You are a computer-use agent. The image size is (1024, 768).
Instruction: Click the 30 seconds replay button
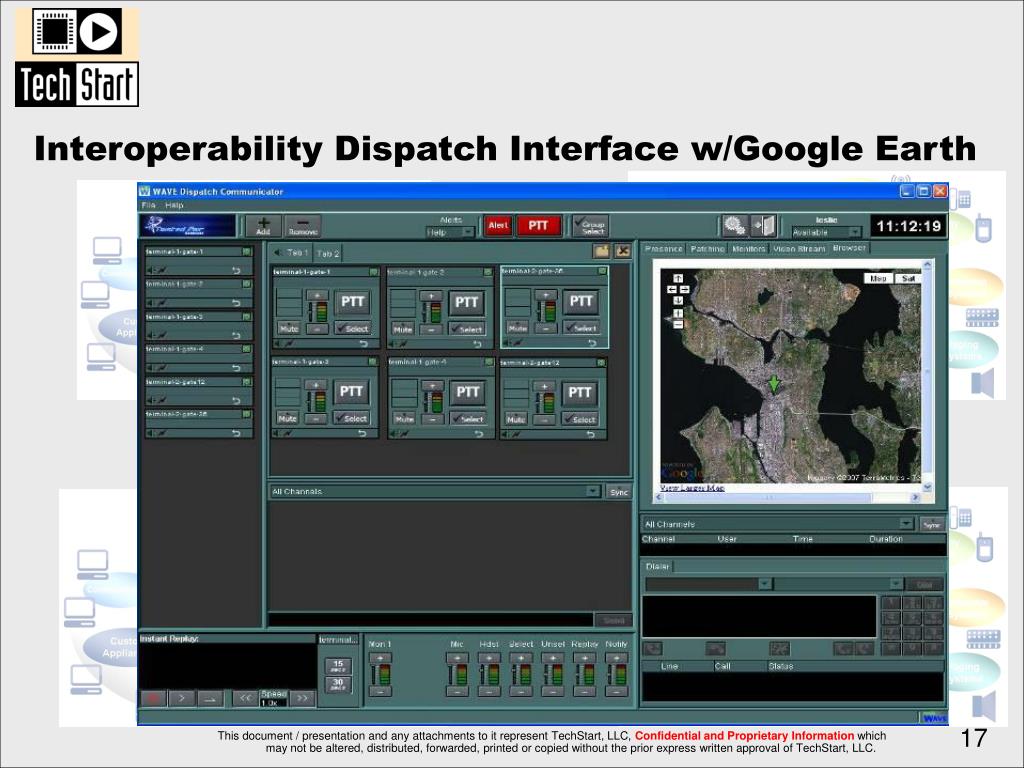[x=338, y=684]
